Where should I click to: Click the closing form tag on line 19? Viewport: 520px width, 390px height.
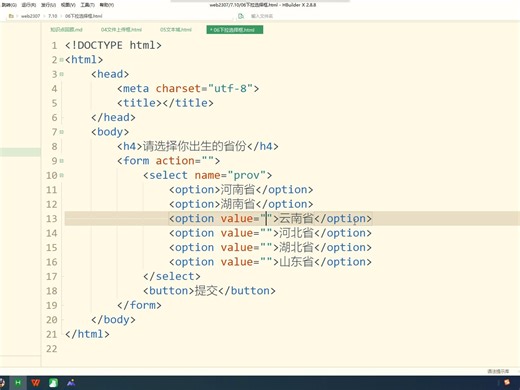(139, 305)
